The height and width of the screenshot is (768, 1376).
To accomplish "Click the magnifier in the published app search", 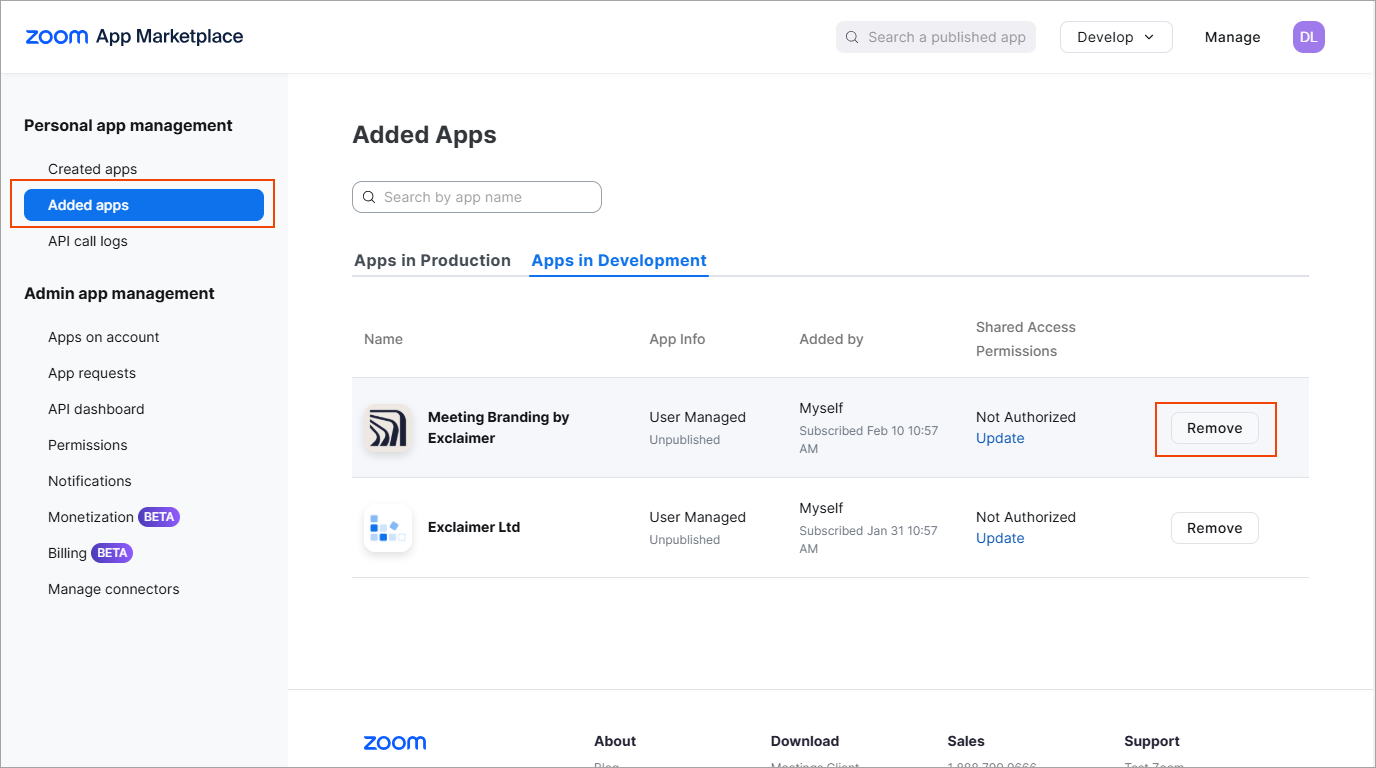I will (851, 36).
